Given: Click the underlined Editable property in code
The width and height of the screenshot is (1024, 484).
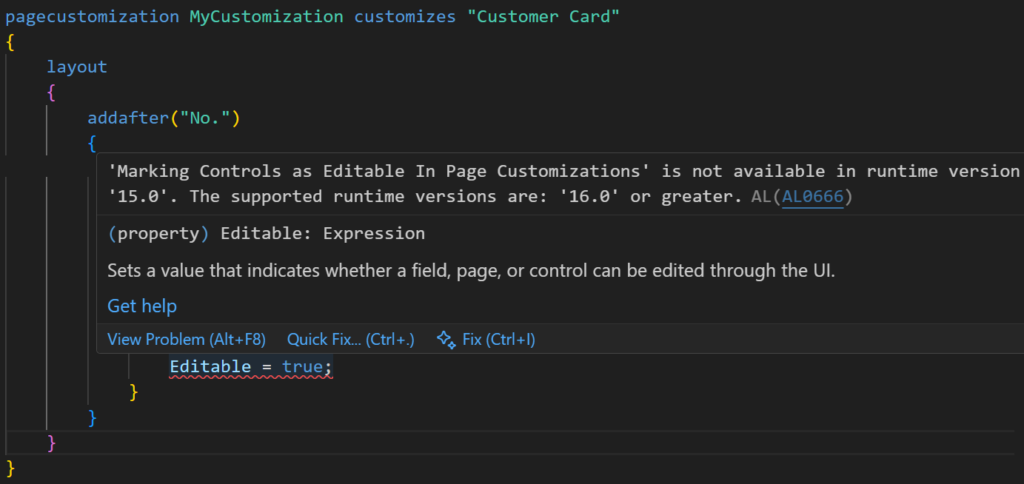Looking at the screenshot, I should [210, 367].
